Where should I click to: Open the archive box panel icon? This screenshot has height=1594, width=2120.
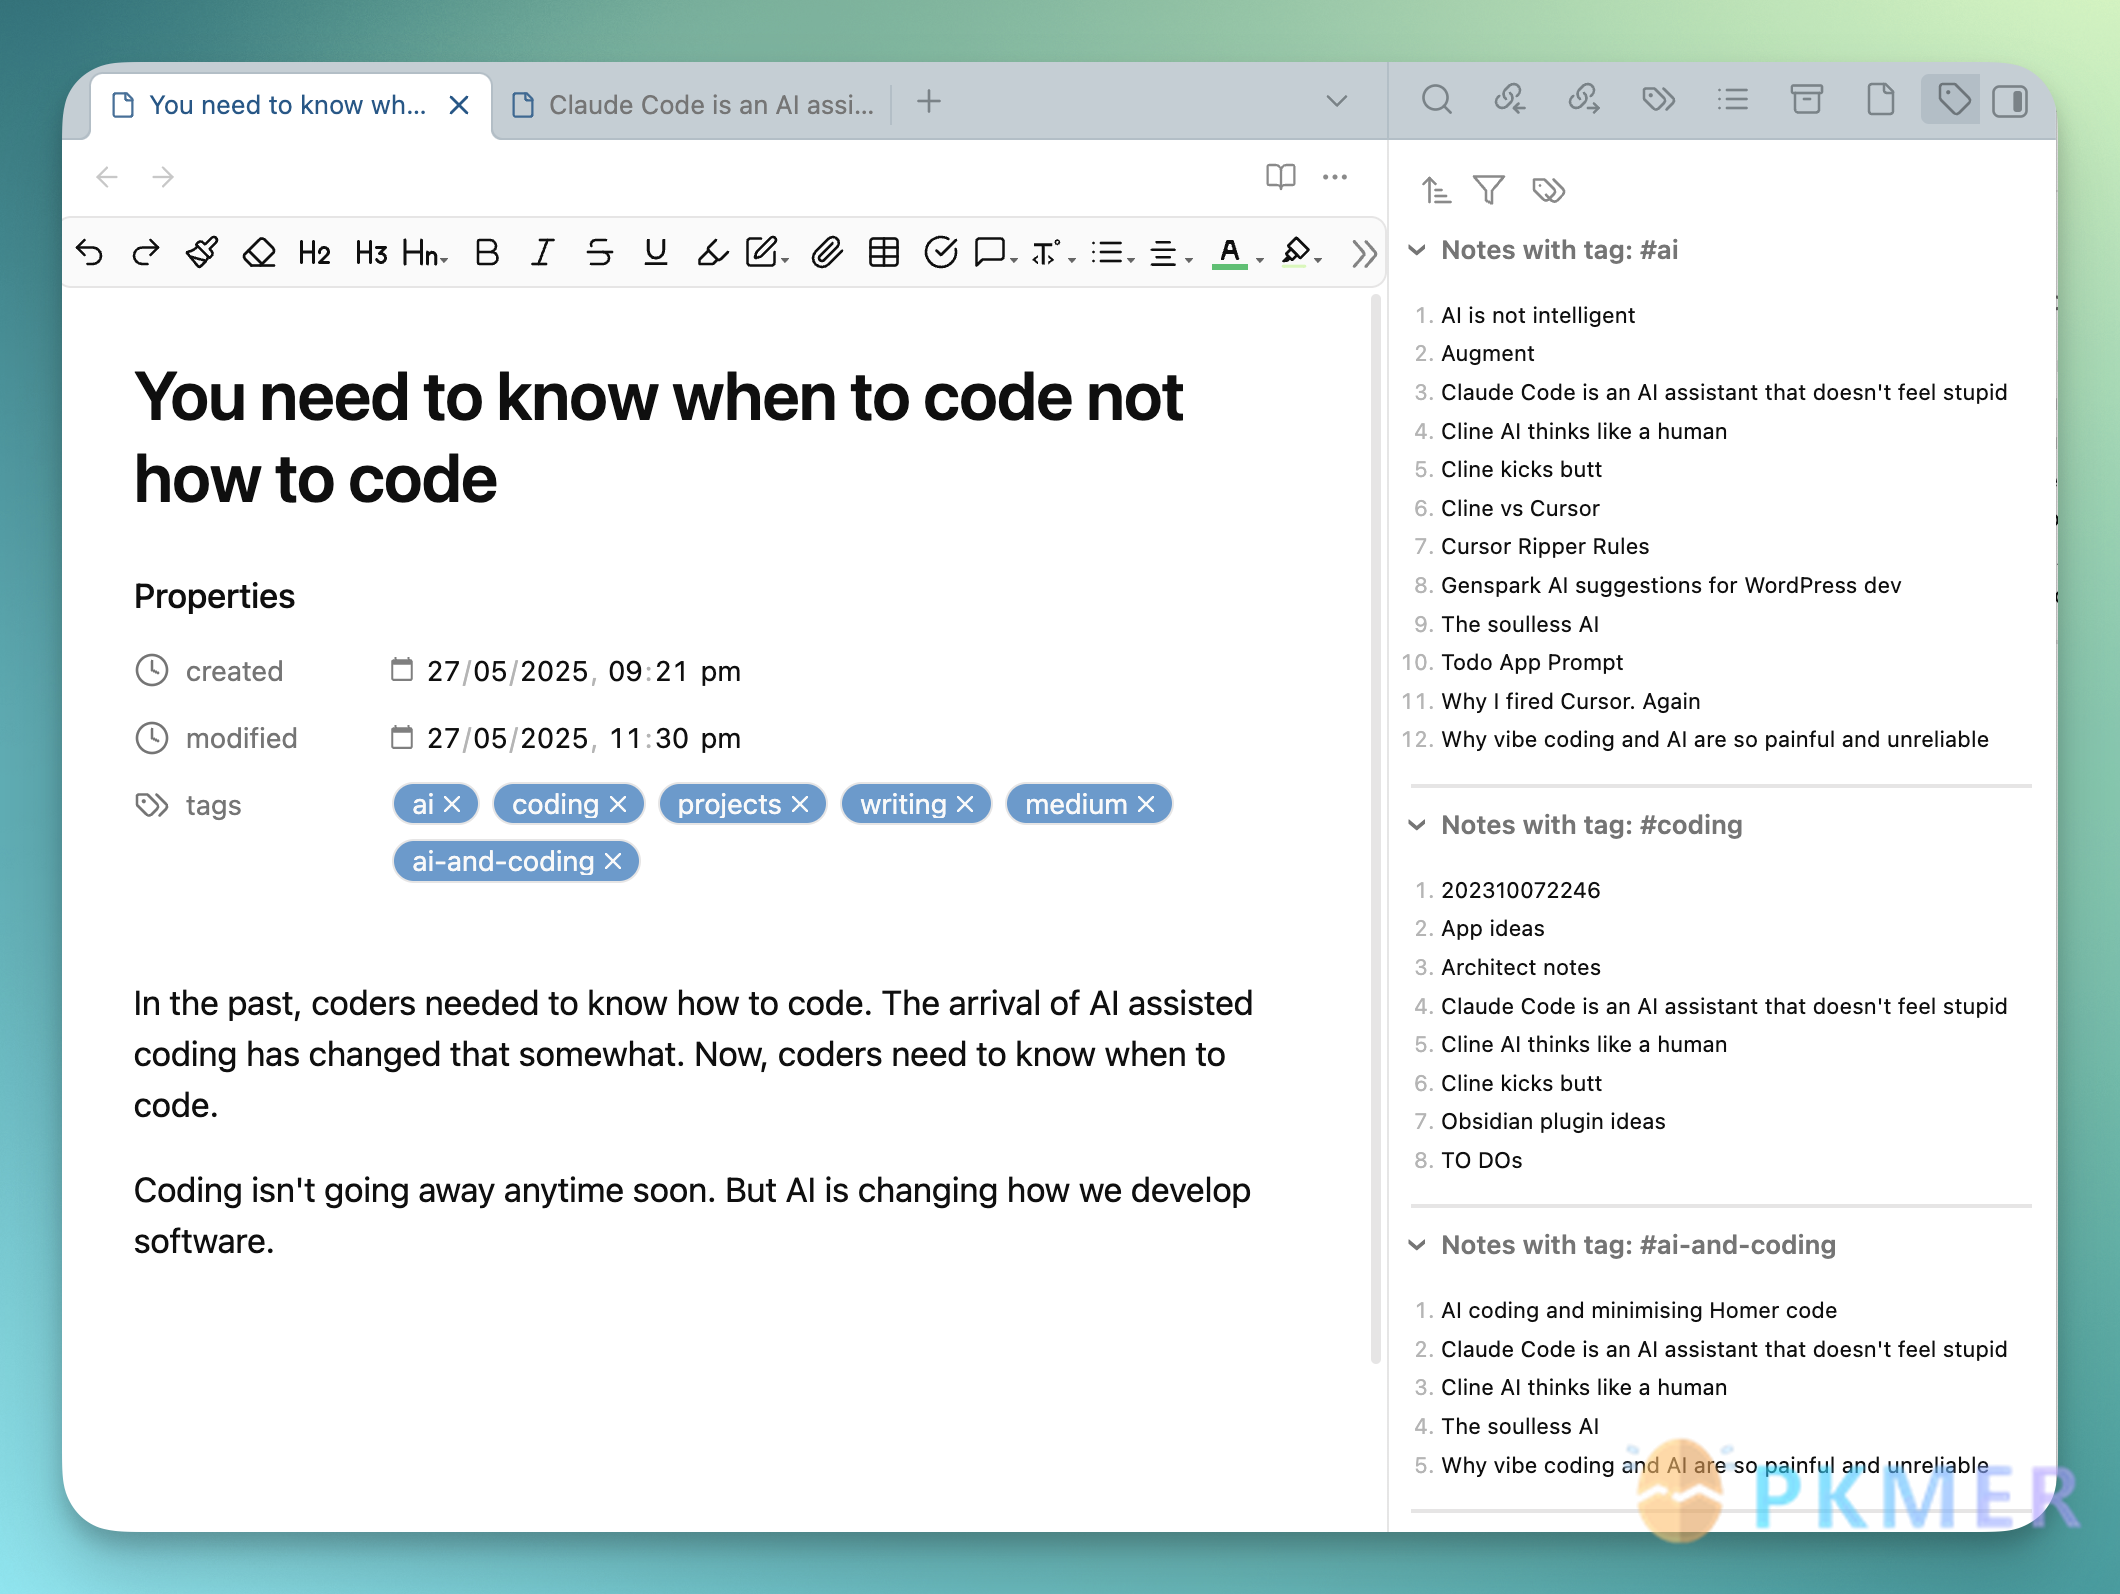point(1806,100)
